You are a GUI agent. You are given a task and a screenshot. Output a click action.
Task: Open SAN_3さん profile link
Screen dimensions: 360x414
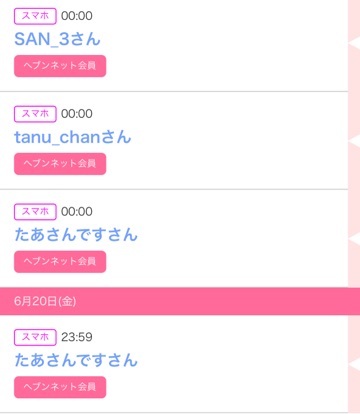57,39
